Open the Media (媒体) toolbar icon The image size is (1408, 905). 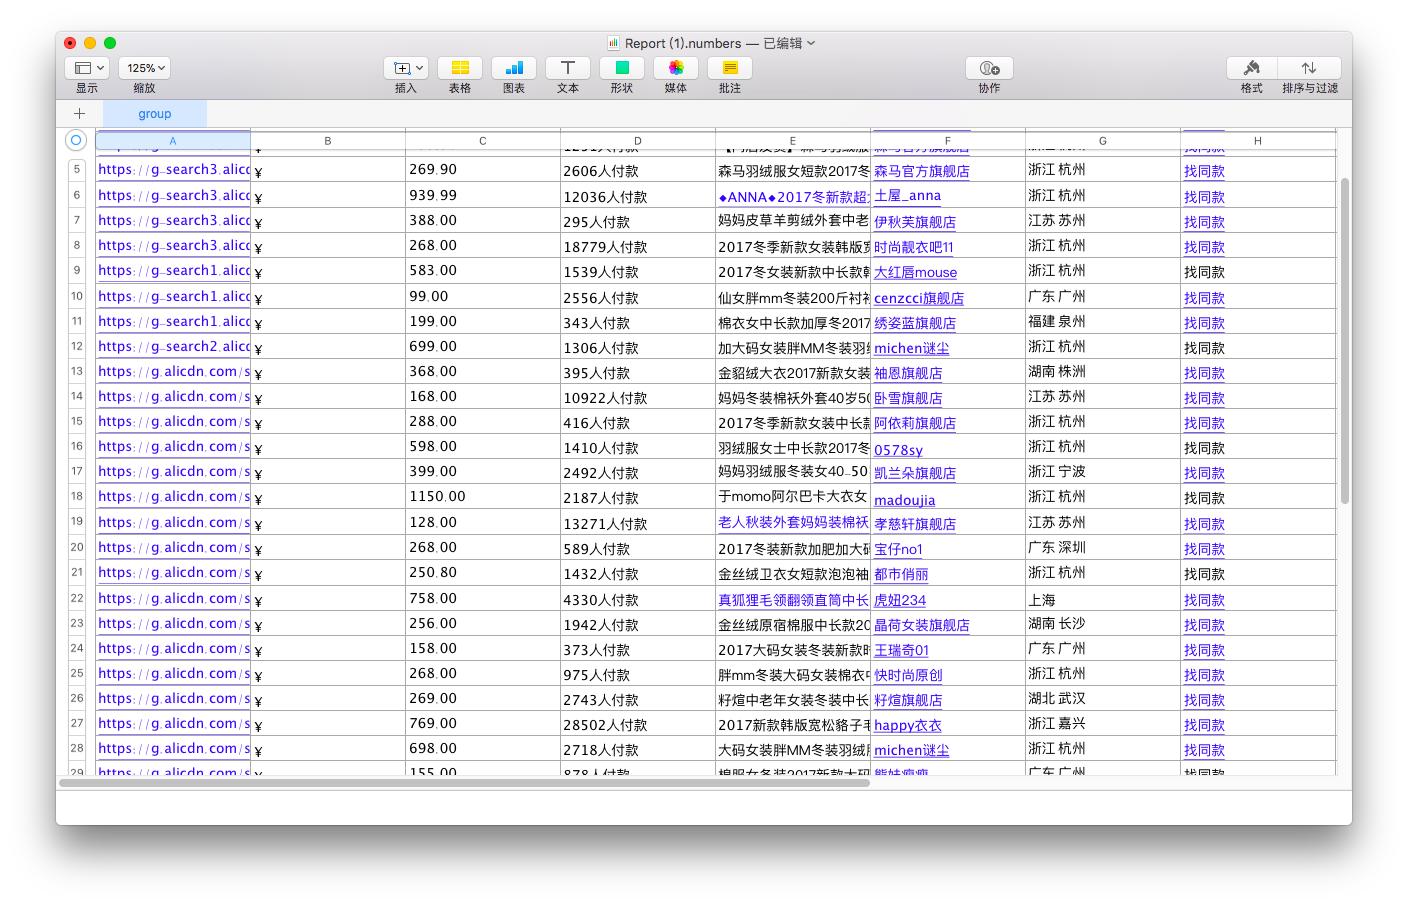675,68
